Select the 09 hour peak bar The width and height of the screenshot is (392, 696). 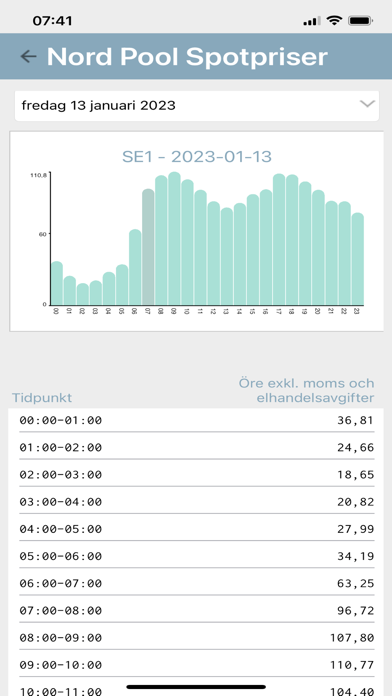(x=174, y=239)
